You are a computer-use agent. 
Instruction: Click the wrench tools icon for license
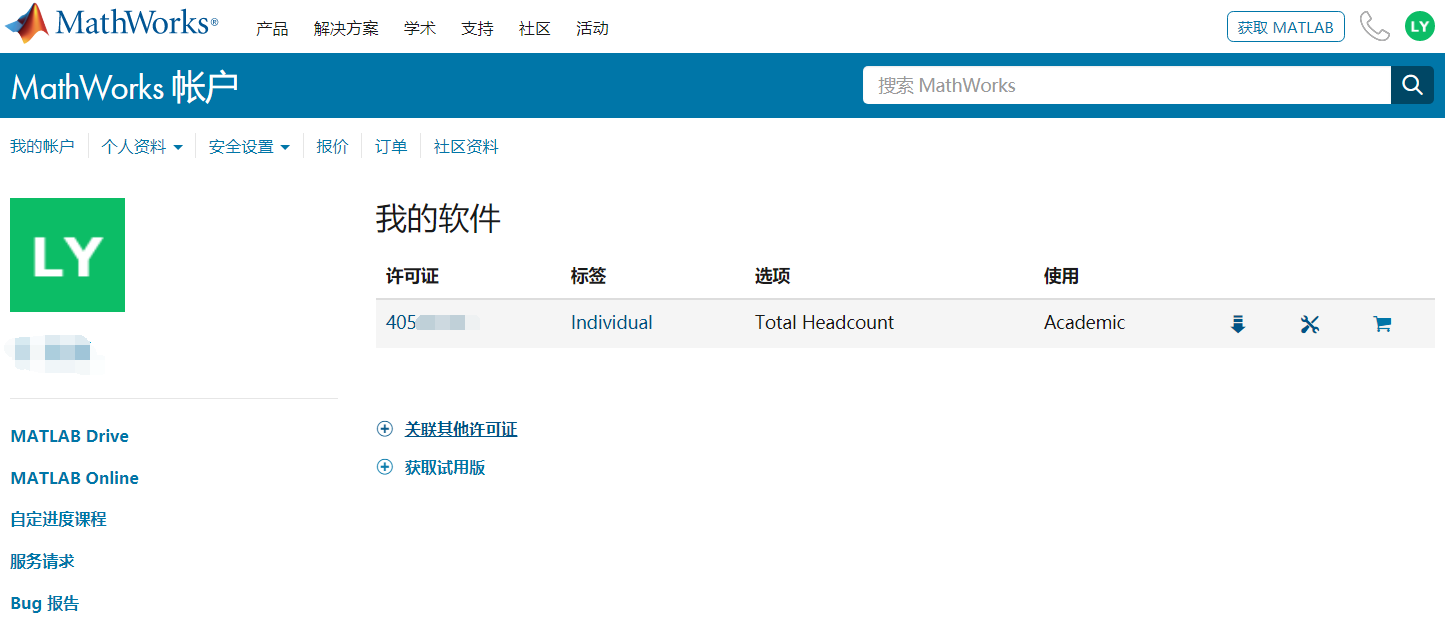(1310, 324)
